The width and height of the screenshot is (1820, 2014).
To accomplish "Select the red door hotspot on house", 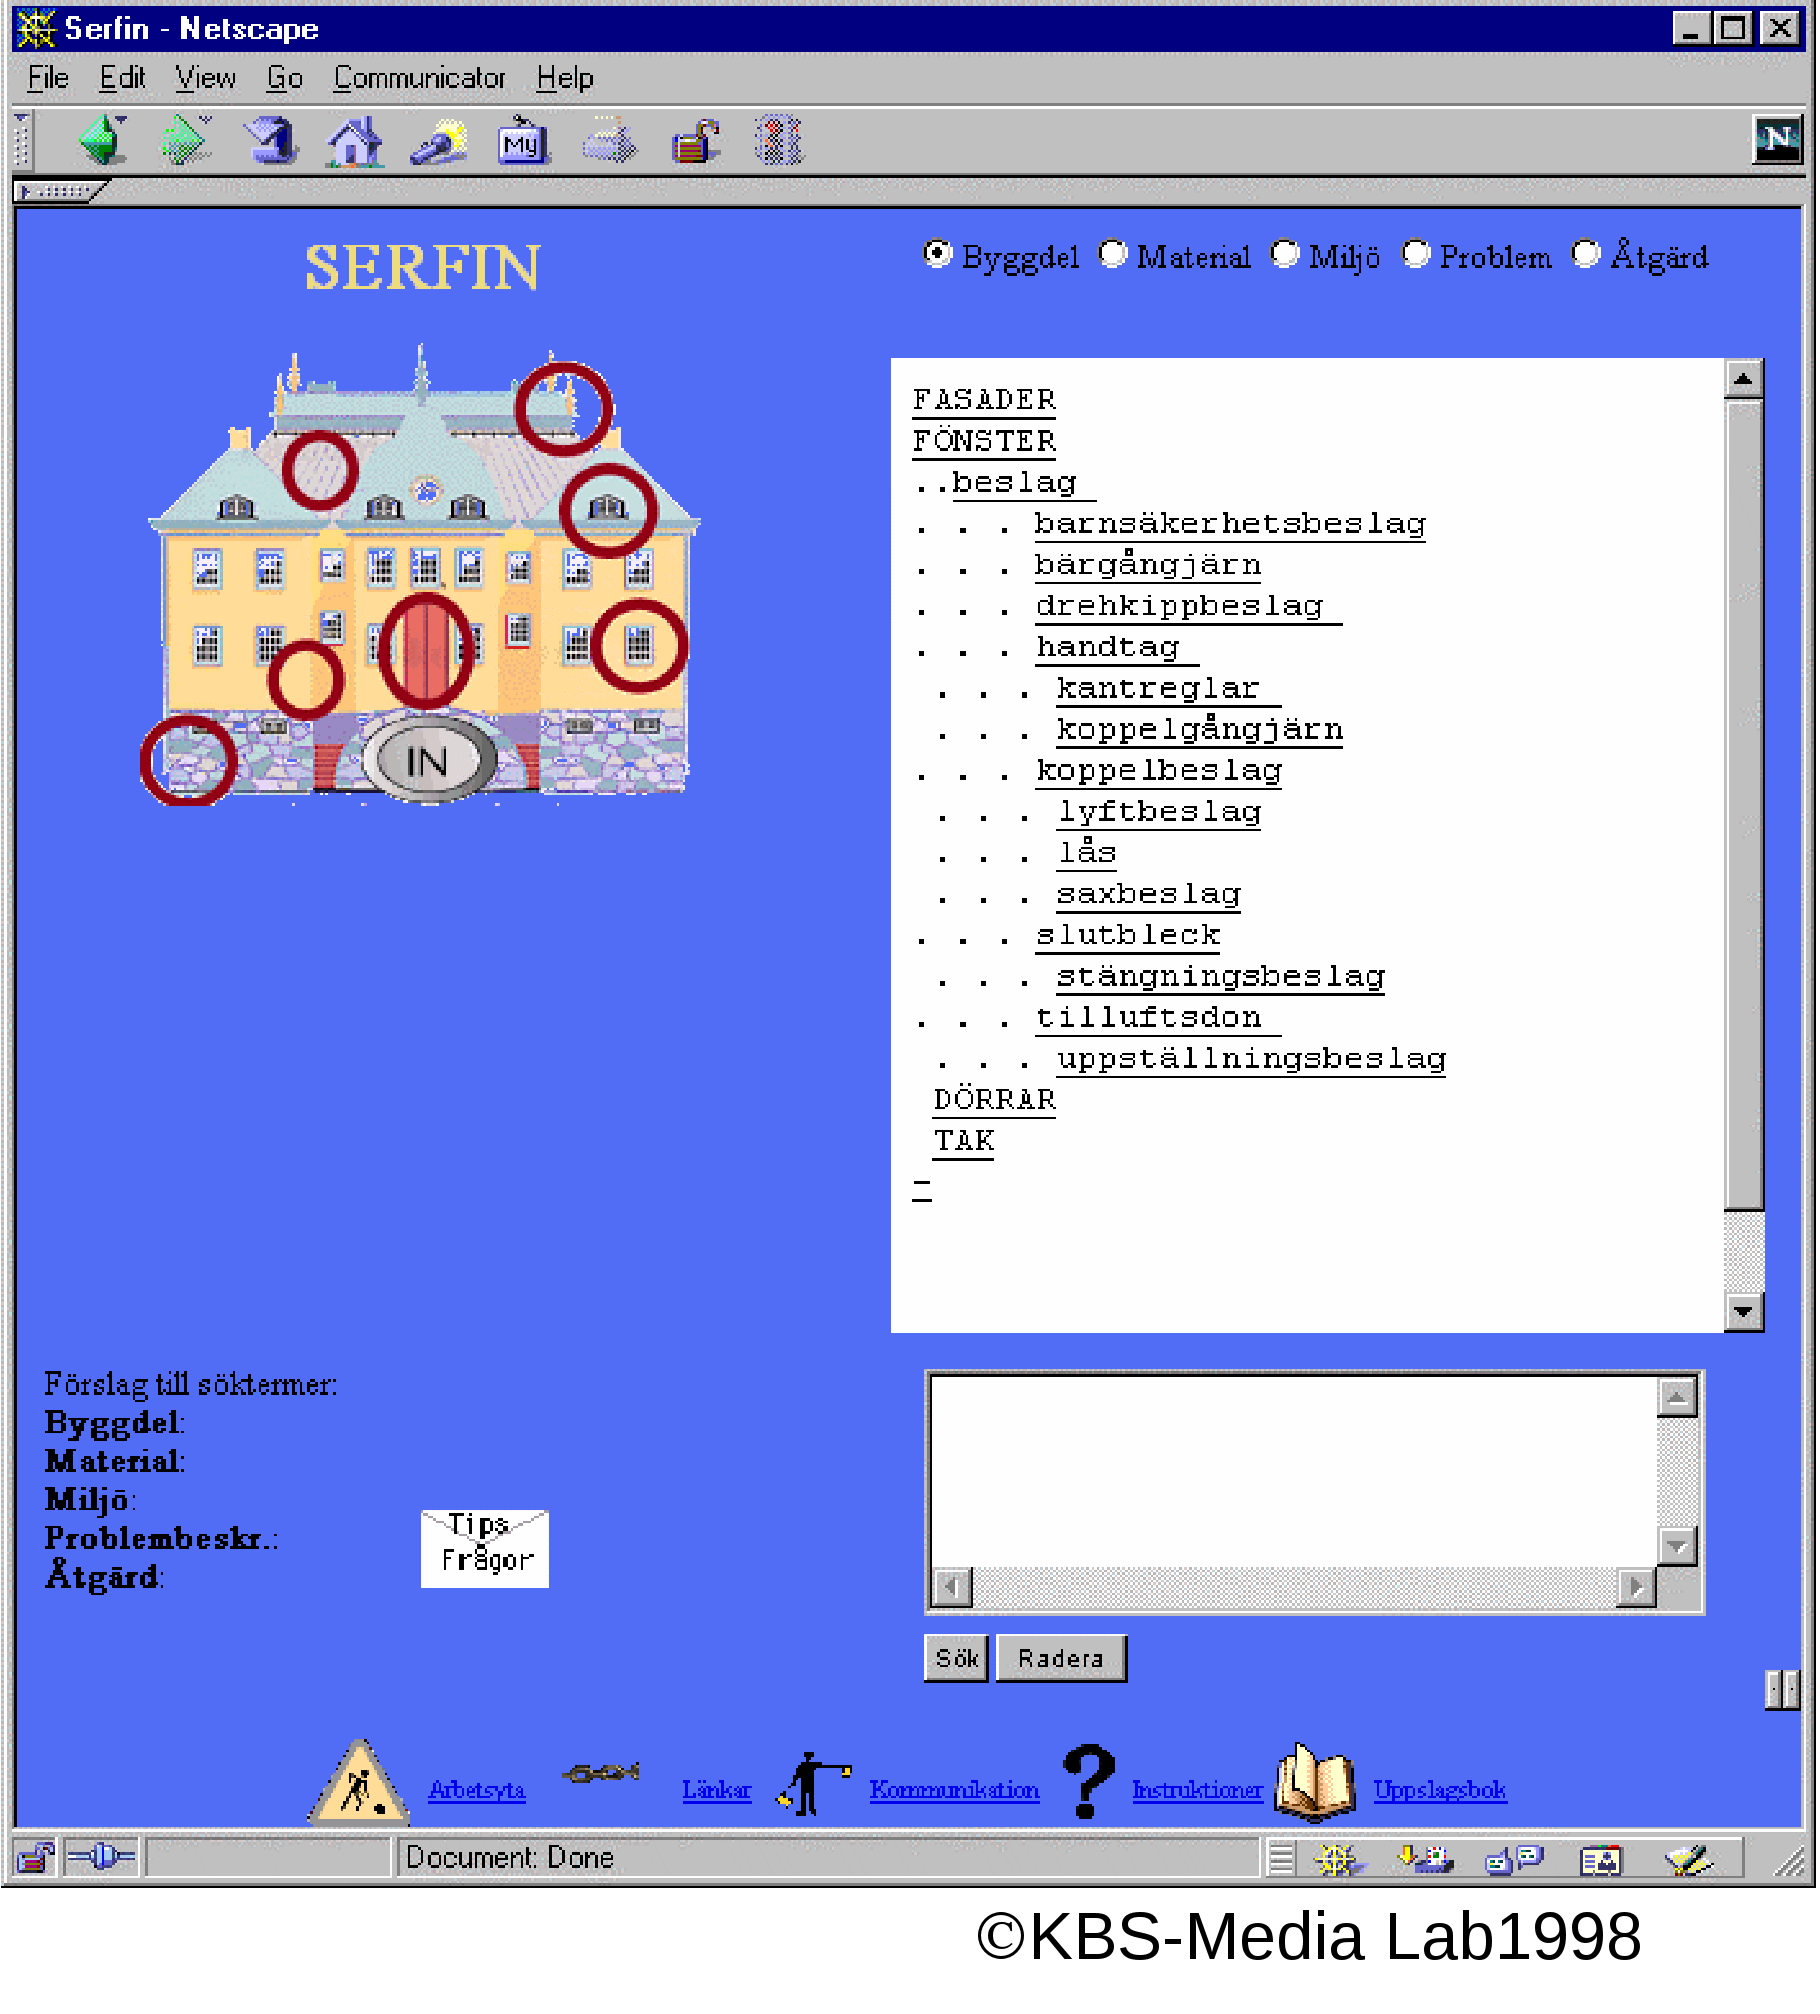I will [426, 650].
